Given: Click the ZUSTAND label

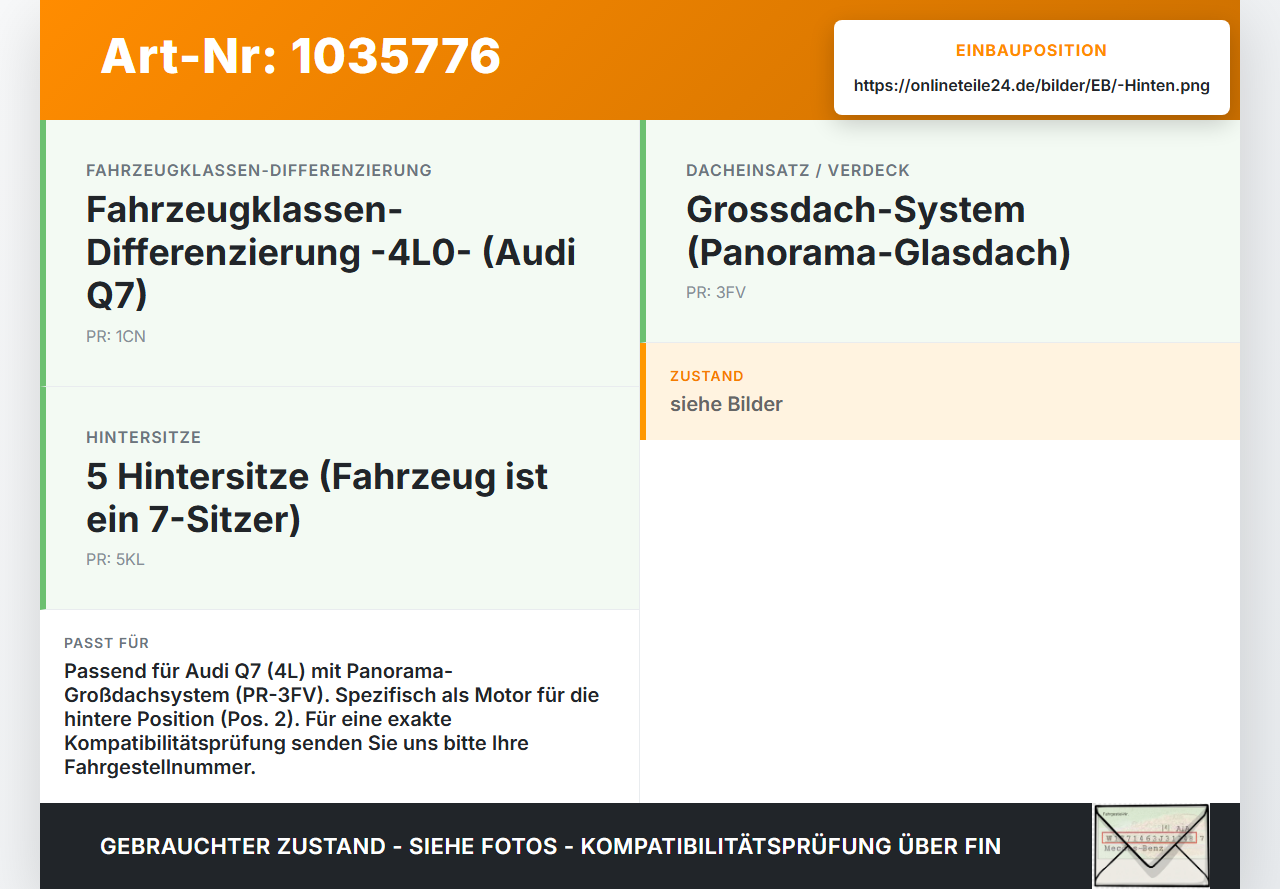Looking at the screenshot, I should point(707,377).
